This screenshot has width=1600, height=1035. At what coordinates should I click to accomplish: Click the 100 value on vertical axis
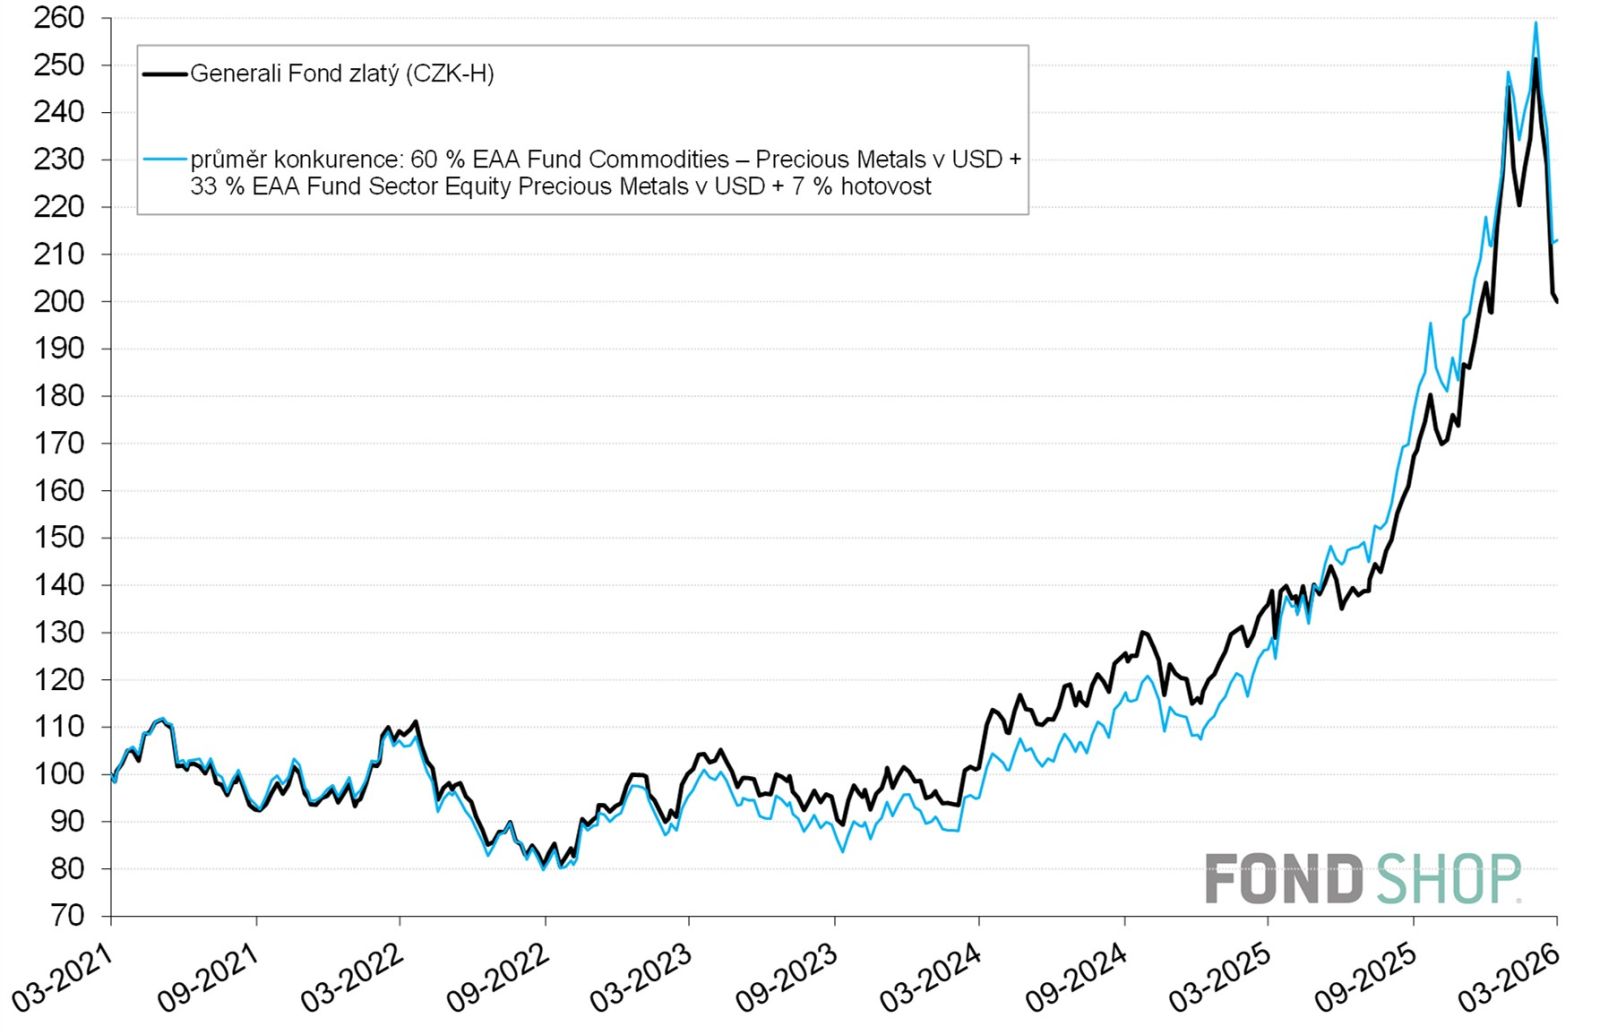point(59,774)
